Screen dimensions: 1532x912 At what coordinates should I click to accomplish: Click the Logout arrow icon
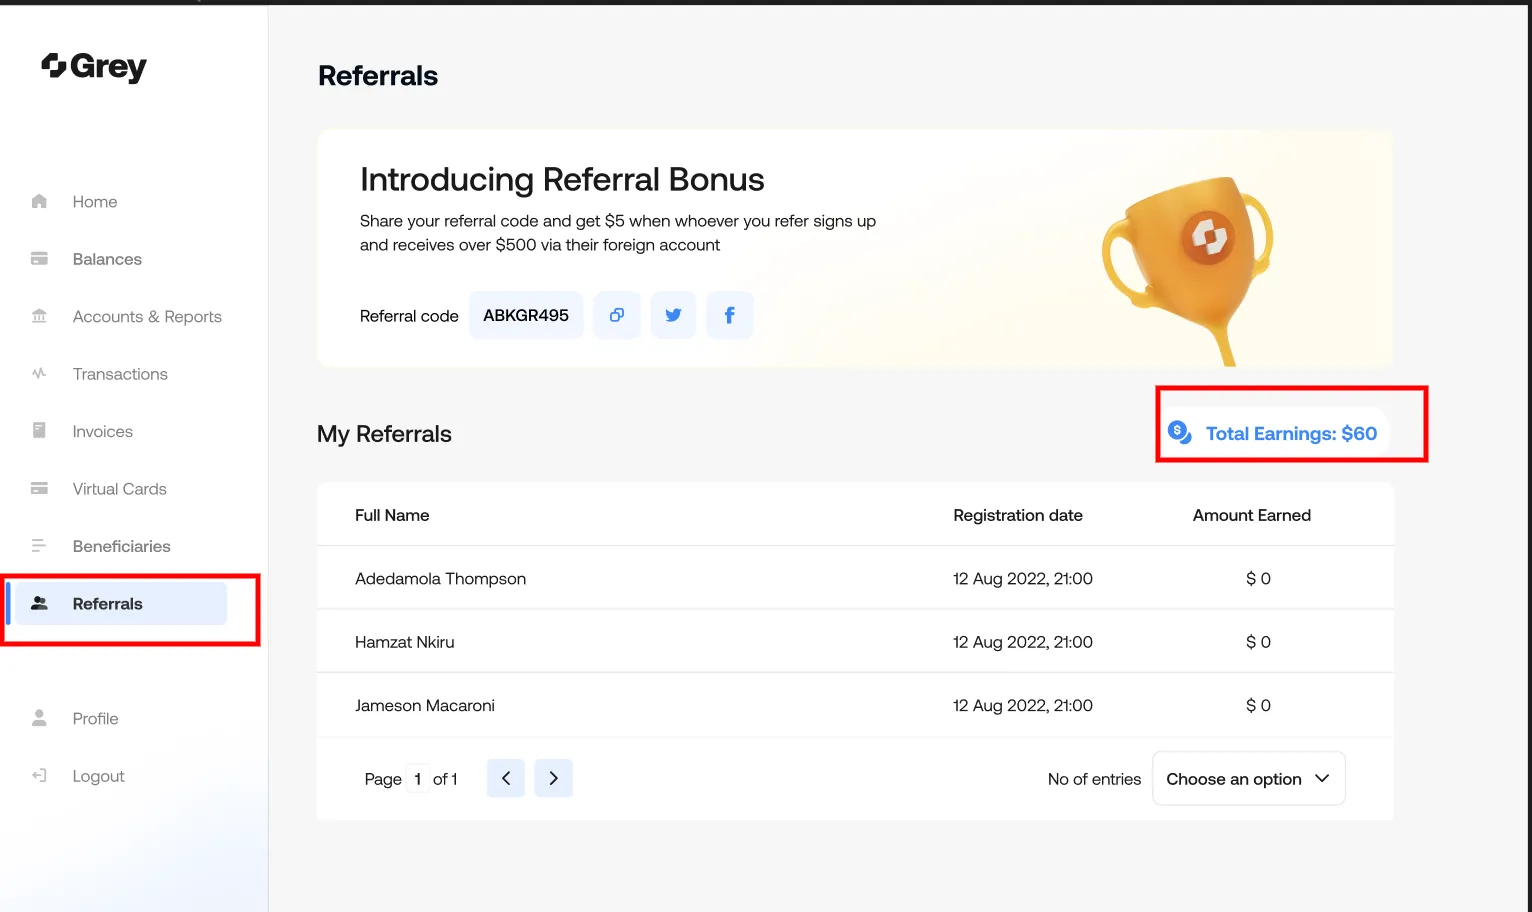[x=39, y=776]
